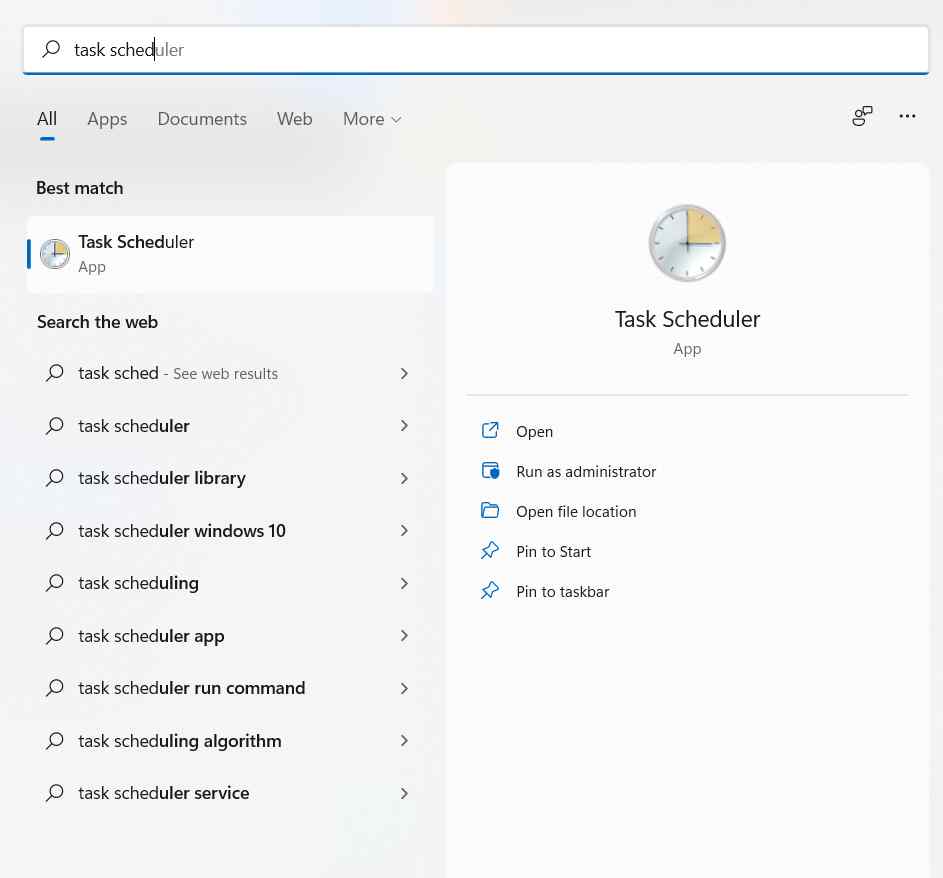Click search icon beside 'task scheduler library'
The width and height of the screenshot is (943, 878).
click(55, 478)
